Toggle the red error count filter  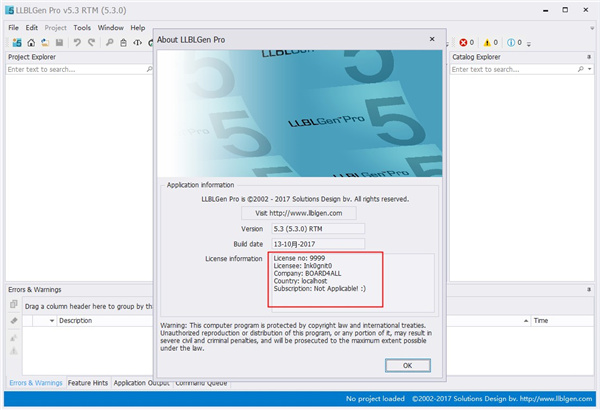coord(466,42)
